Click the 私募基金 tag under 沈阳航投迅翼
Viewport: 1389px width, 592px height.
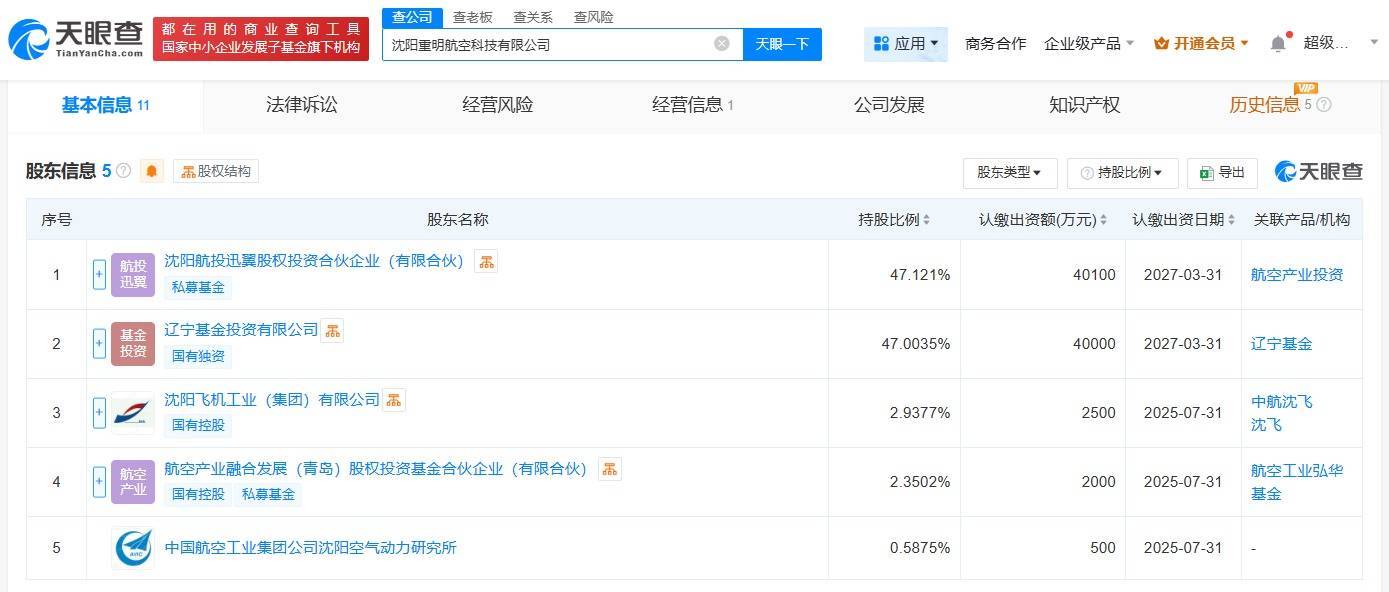[x=199, y=287]
